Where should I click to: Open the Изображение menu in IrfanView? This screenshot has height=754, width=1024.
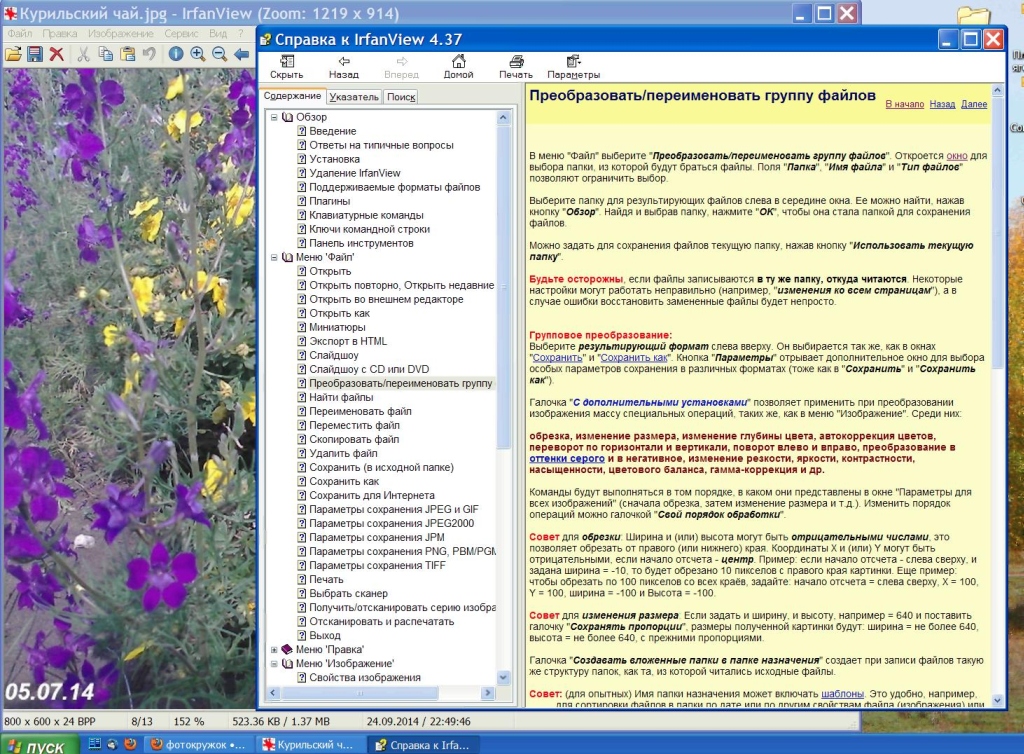121,33
